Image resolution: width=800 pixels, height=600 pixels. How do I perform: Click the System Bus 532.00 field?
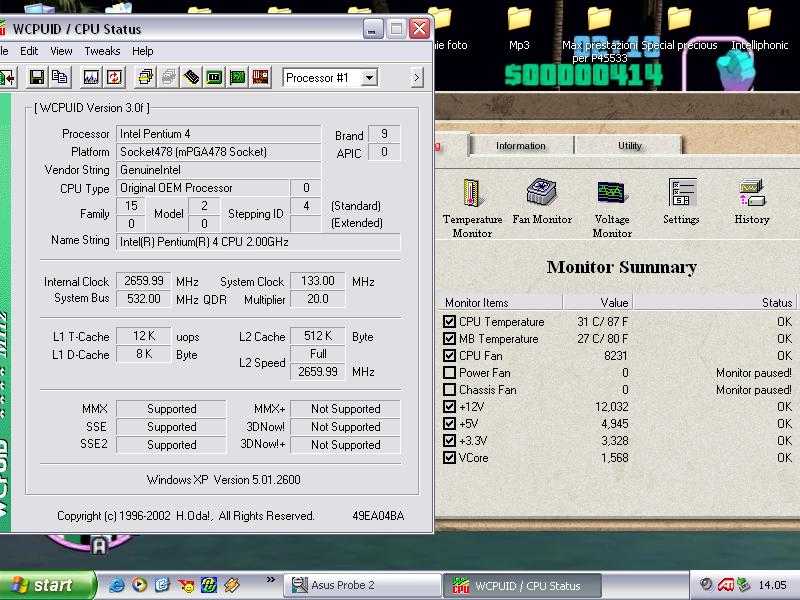pyautogui.click(x=144, y=298)
